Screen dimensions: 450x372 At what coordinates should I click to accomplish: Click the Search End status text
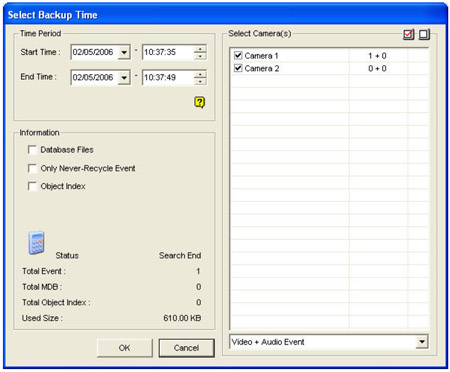pyautogui.click(x=180, y=255)
